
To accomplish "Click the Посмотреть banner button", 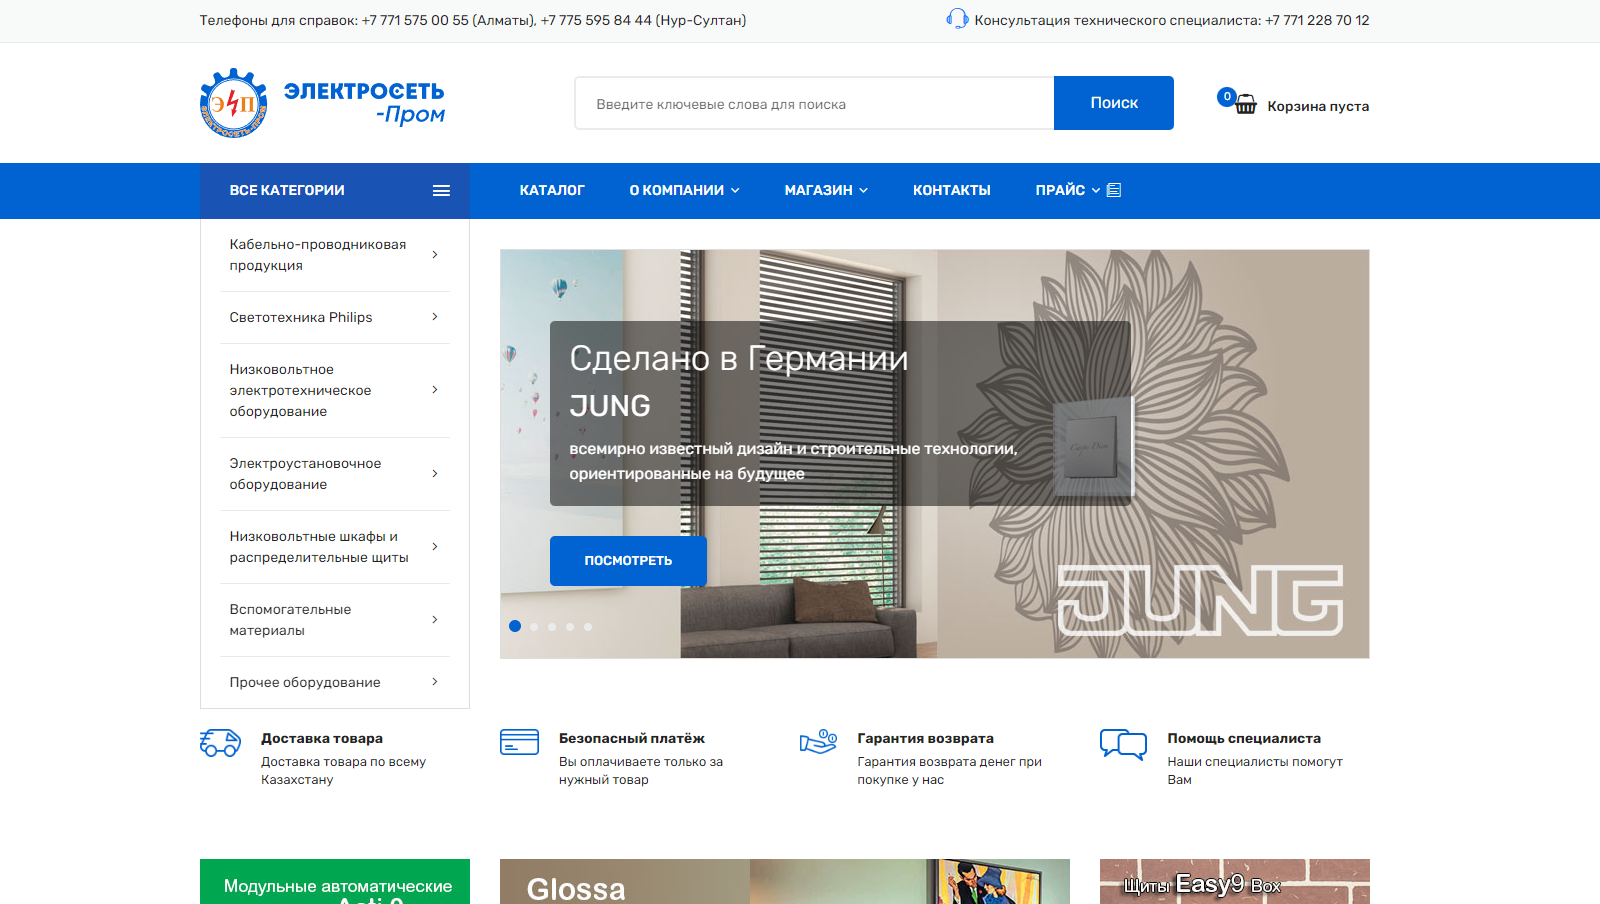I will point(628,561).
